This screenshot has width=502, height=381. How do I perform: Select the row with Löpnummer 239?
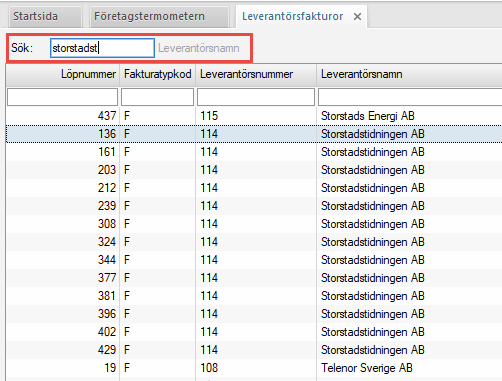pyautogui.click(x=254, y=206)
